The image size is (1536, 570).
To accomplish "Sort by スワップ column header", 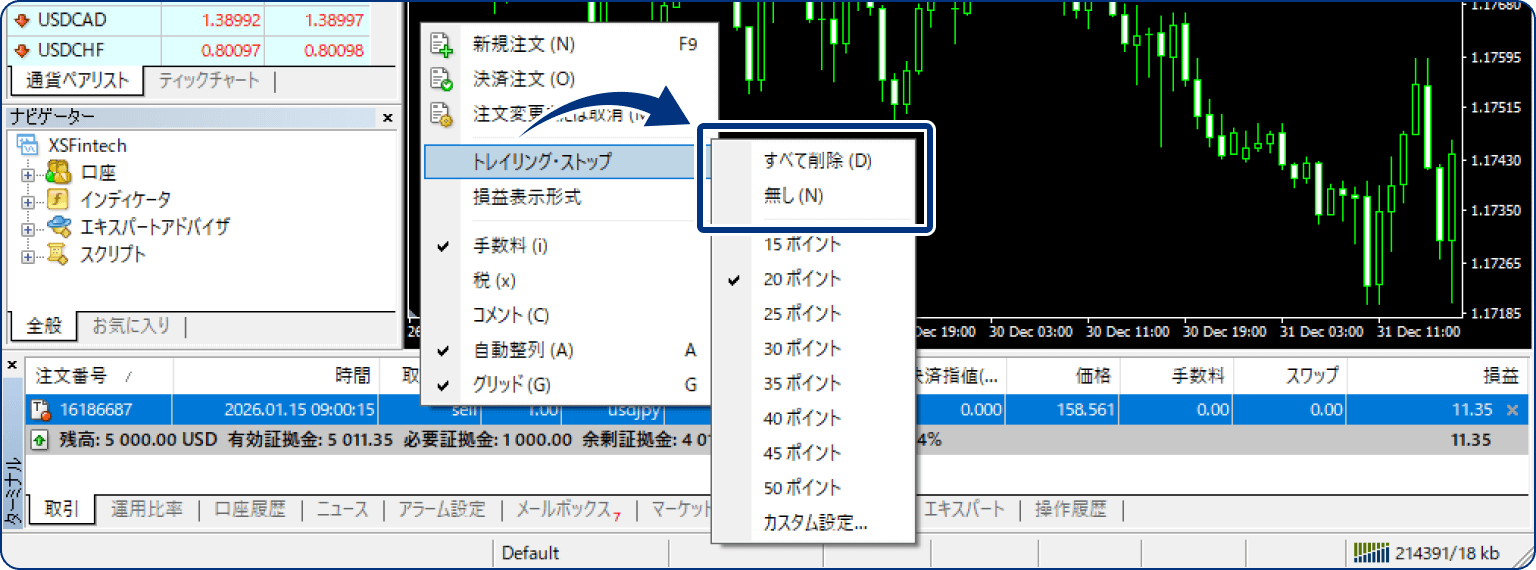I will [1291, 376].
